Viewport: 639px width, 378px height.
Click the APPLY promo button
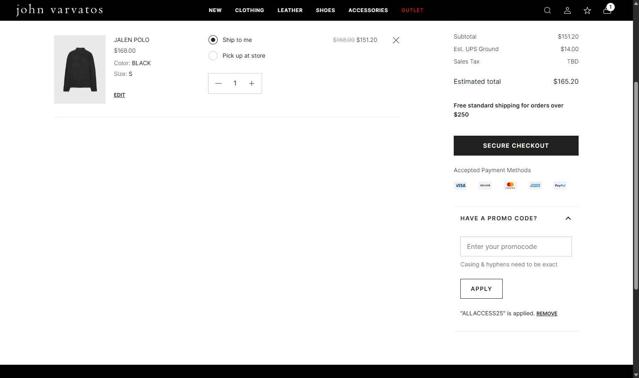tap(481, 289)
